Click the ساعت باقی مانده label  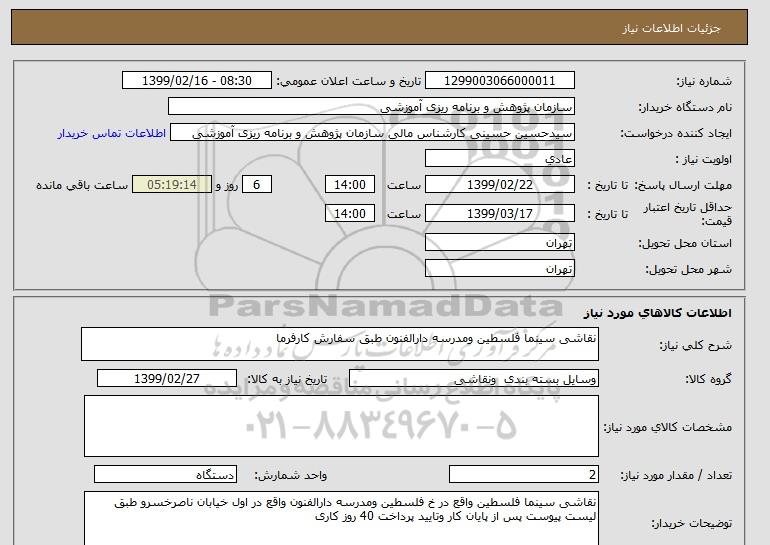[82, 185]
